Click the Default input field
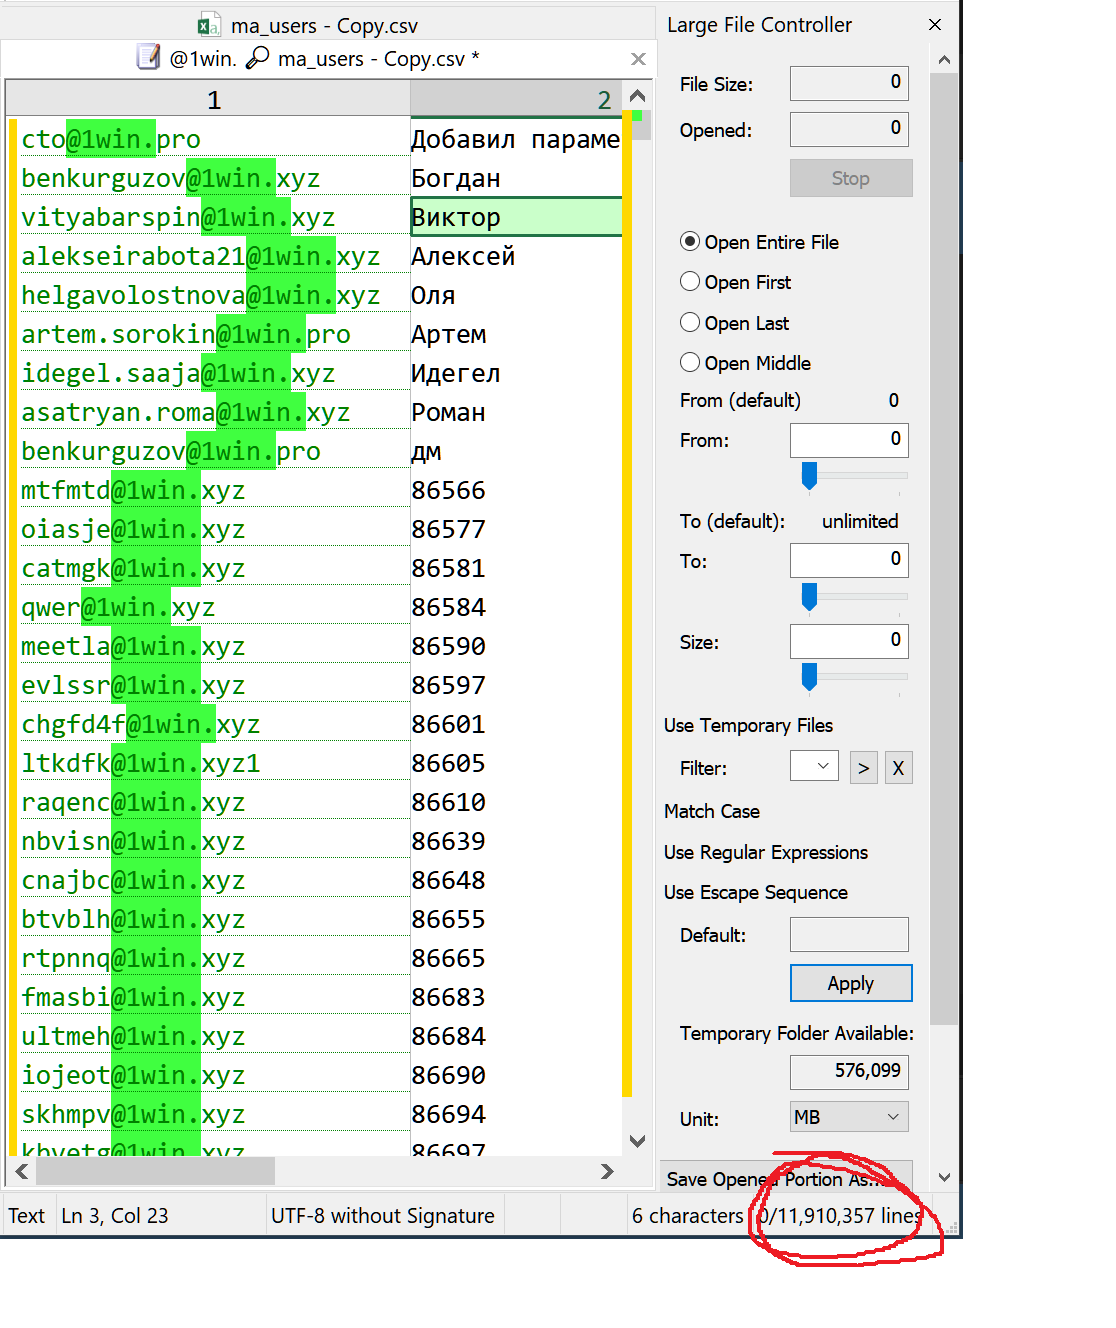This screenshot has width=1116, height=1328. click(x=849, y=934)
